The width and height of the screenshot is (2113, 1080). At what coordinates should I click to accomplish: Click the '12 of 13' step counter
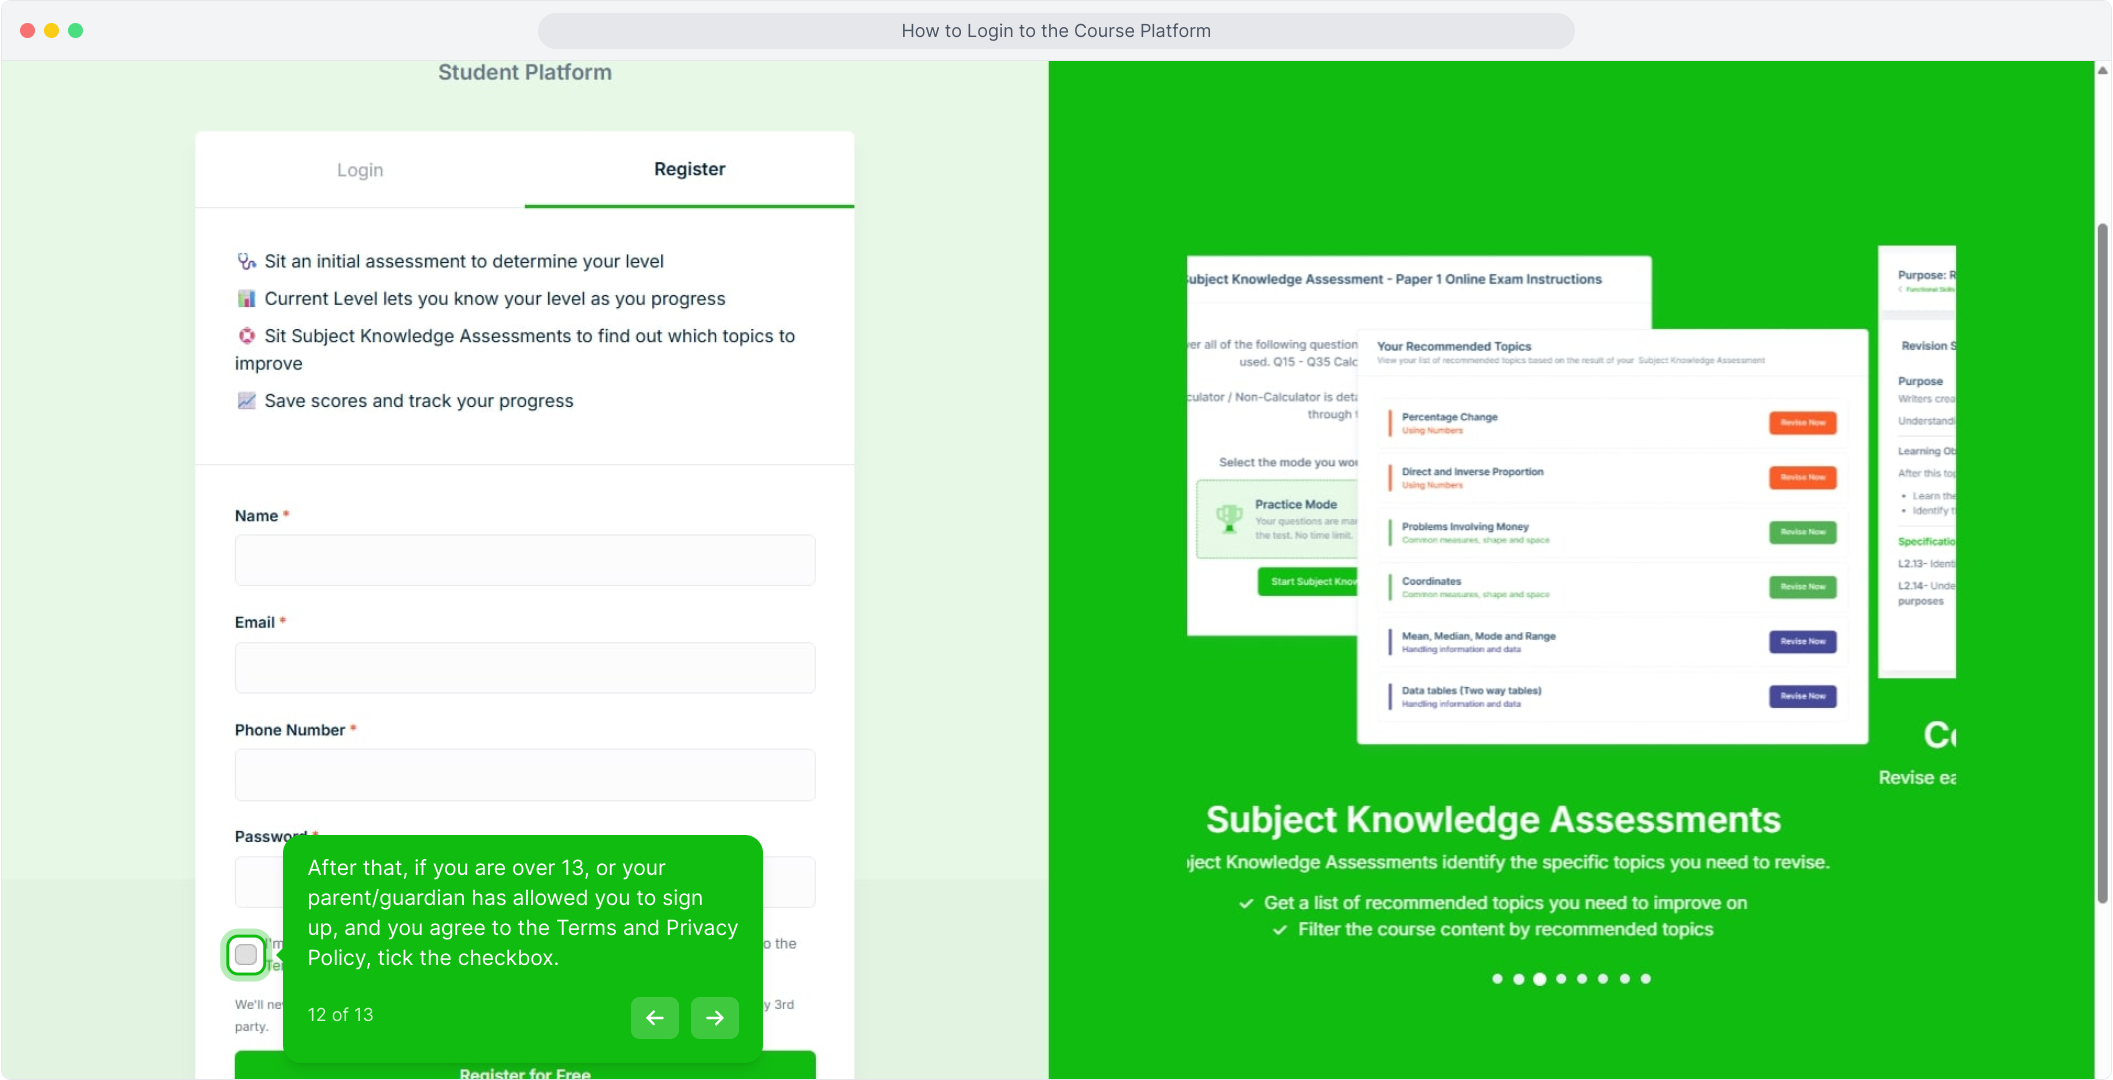340,1015
